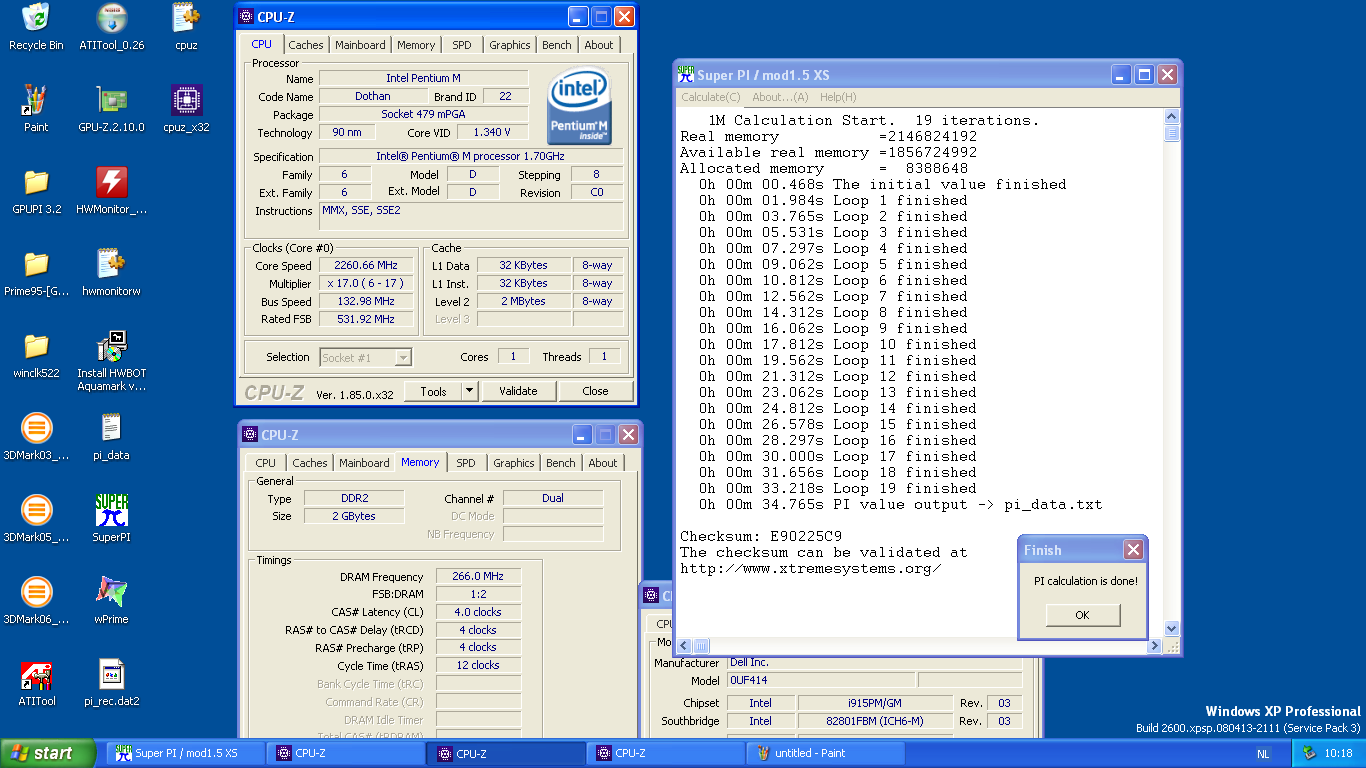Image resolution: width=1366 pixels, height=768 pixels.
Task: Open About...(A) menu in Super PI
Action: click(780, 97)
